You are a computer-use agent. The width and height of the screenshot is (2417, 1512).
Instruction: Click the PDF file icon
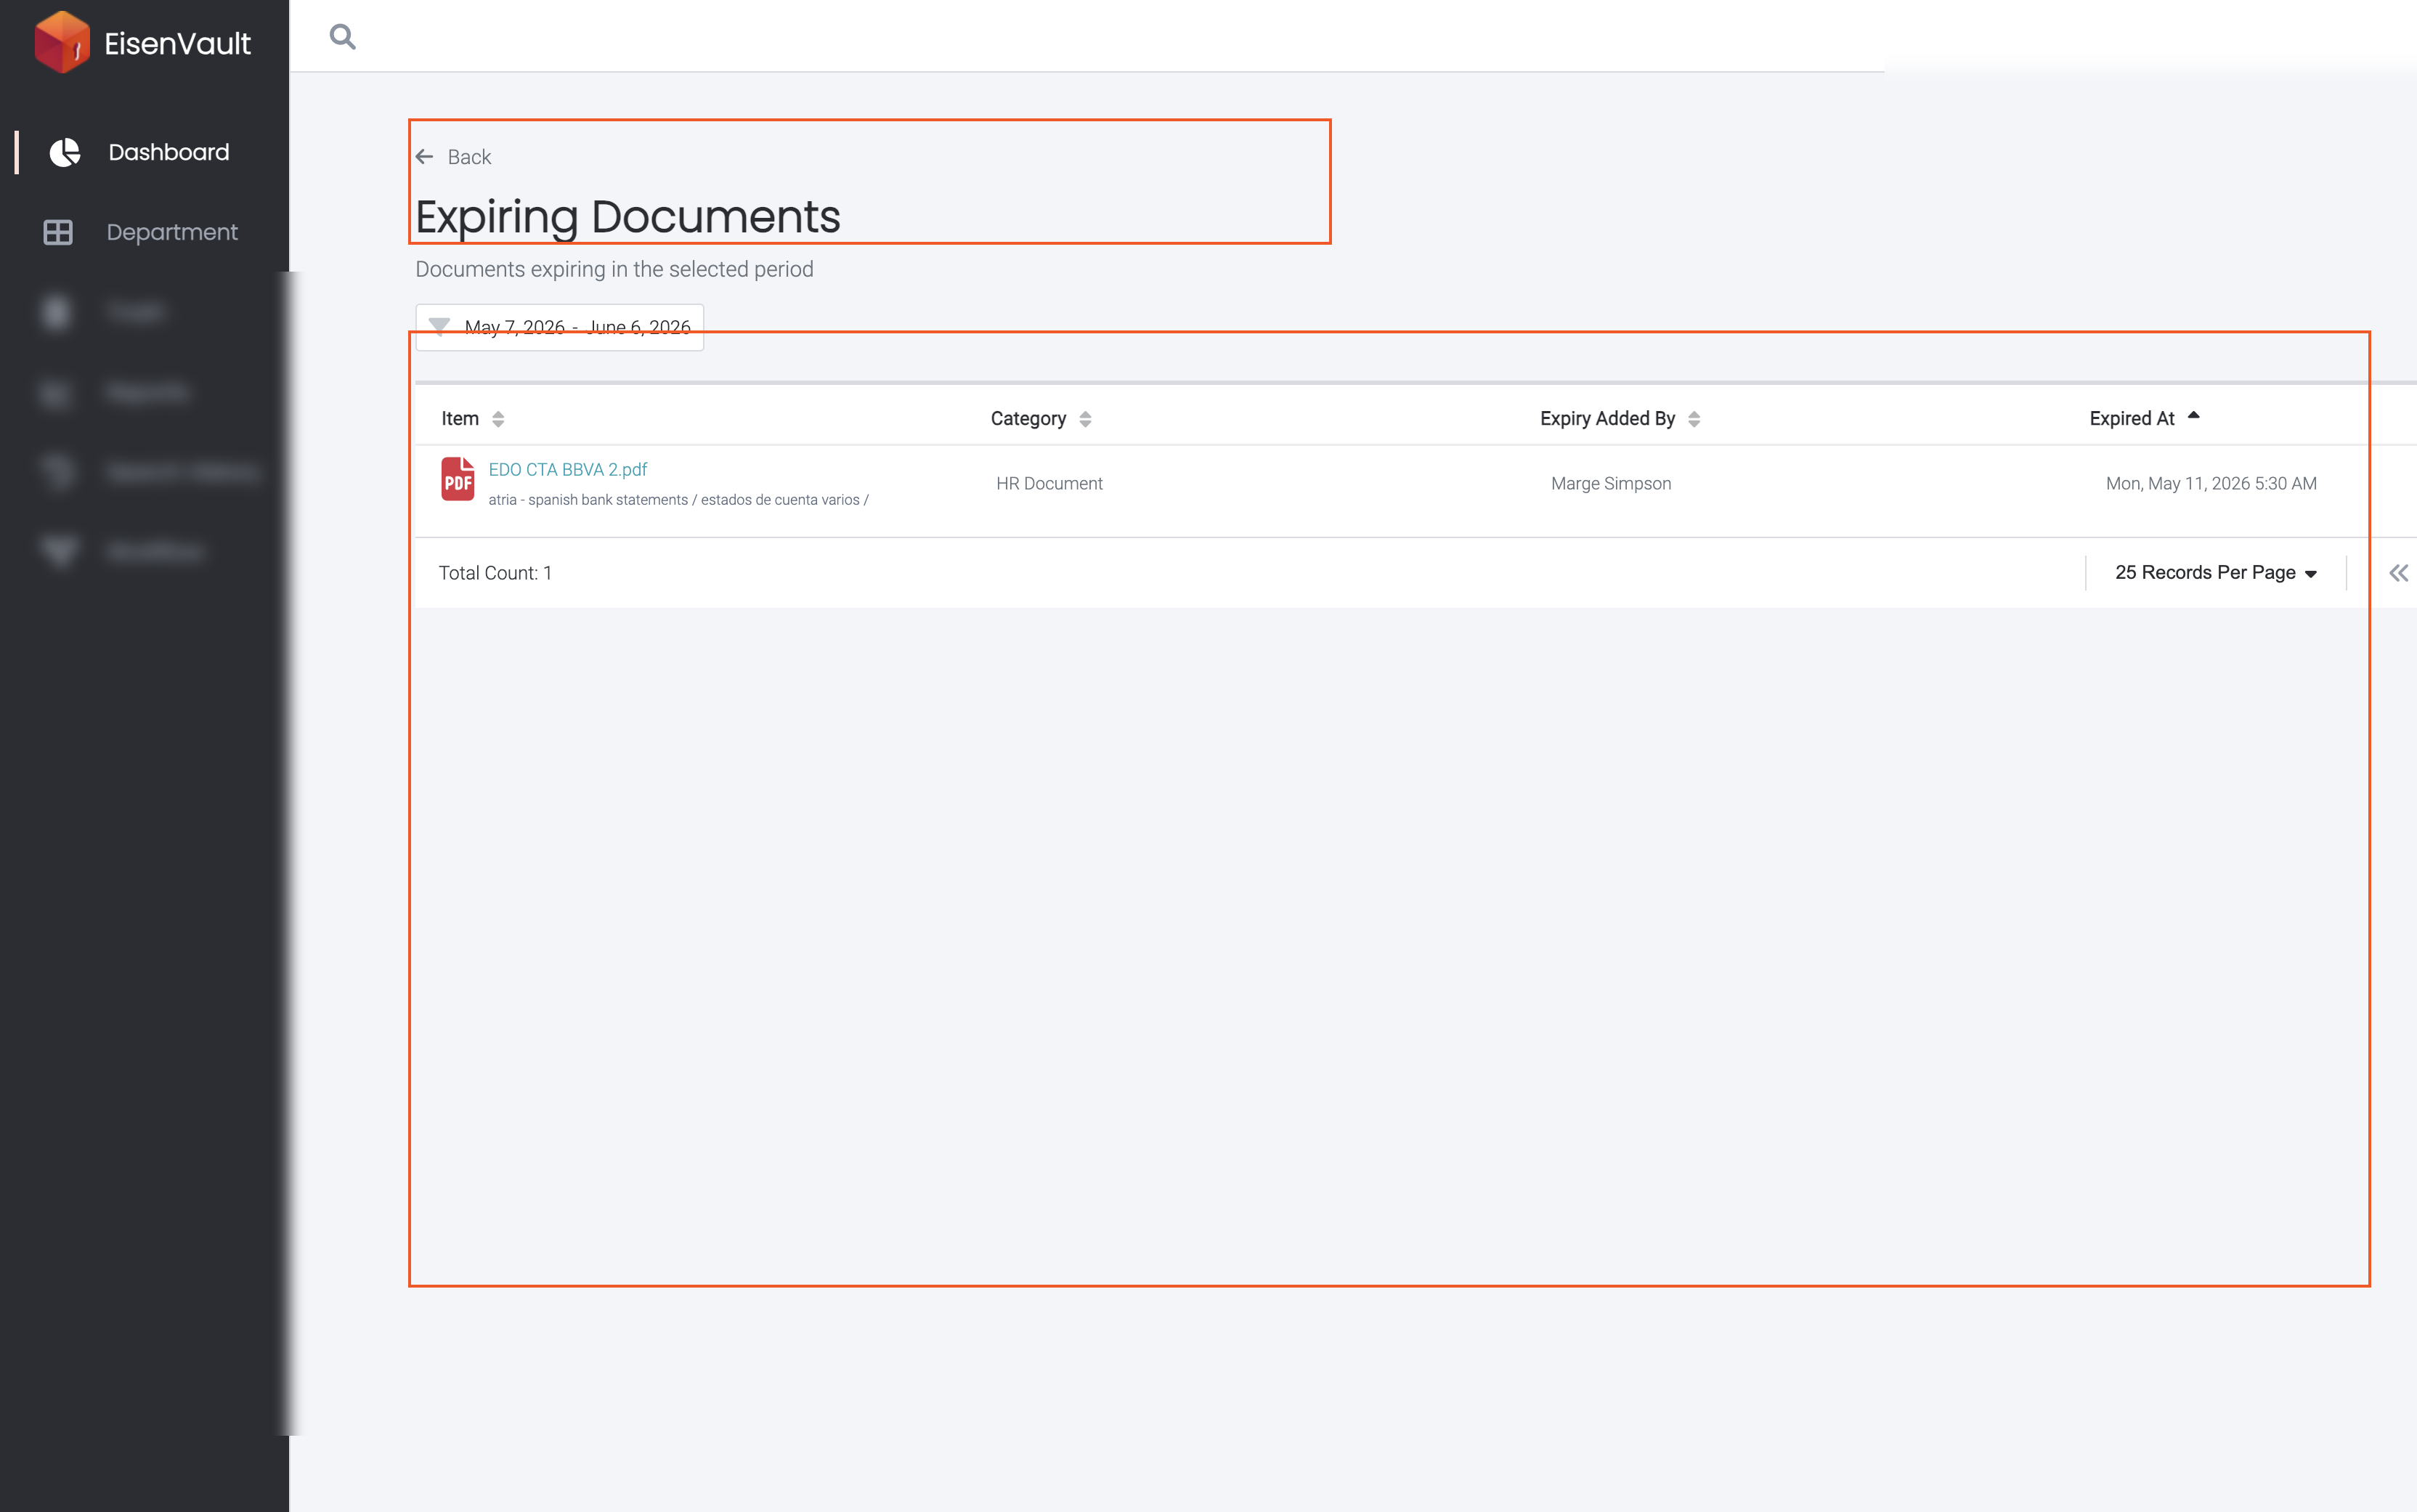pyautogui.click(x=458, y=479)
